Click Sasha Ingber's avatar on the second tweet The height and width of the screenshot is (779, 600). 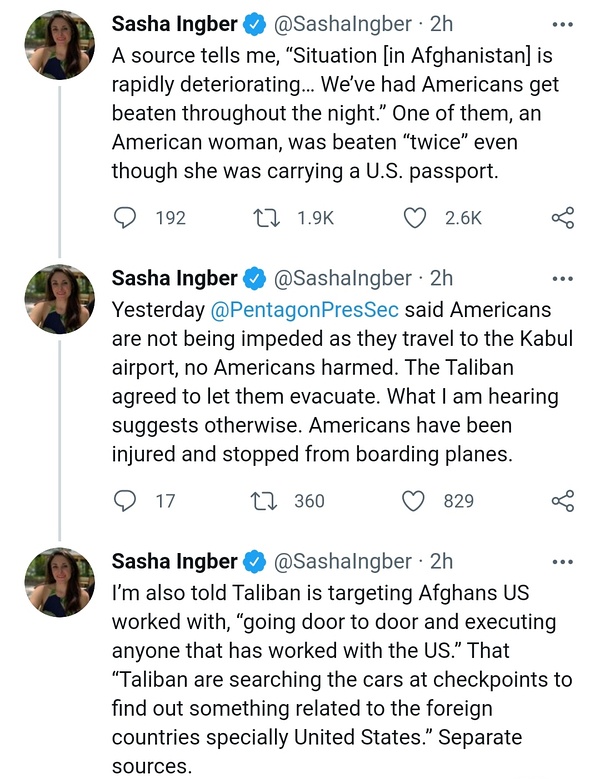[60, 299]
